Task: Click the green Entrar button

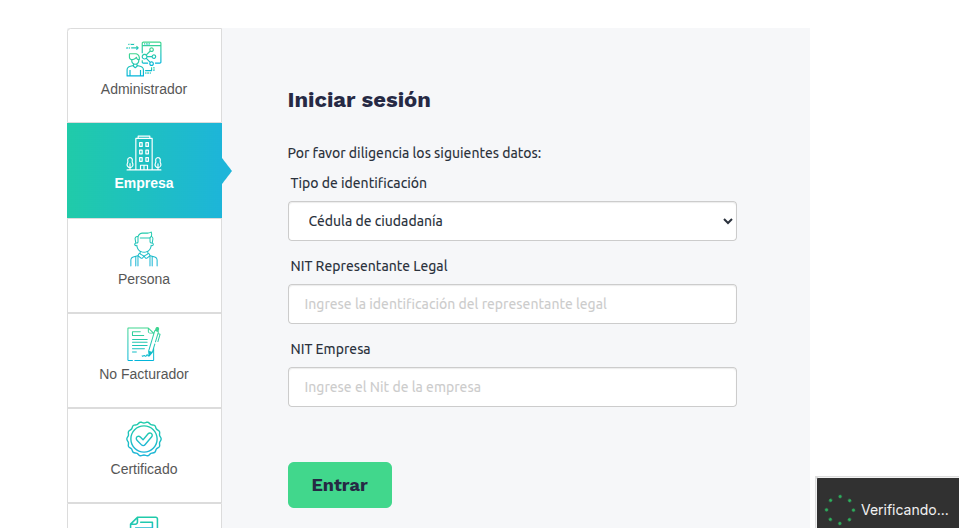Action: click(x=339, y=485)
